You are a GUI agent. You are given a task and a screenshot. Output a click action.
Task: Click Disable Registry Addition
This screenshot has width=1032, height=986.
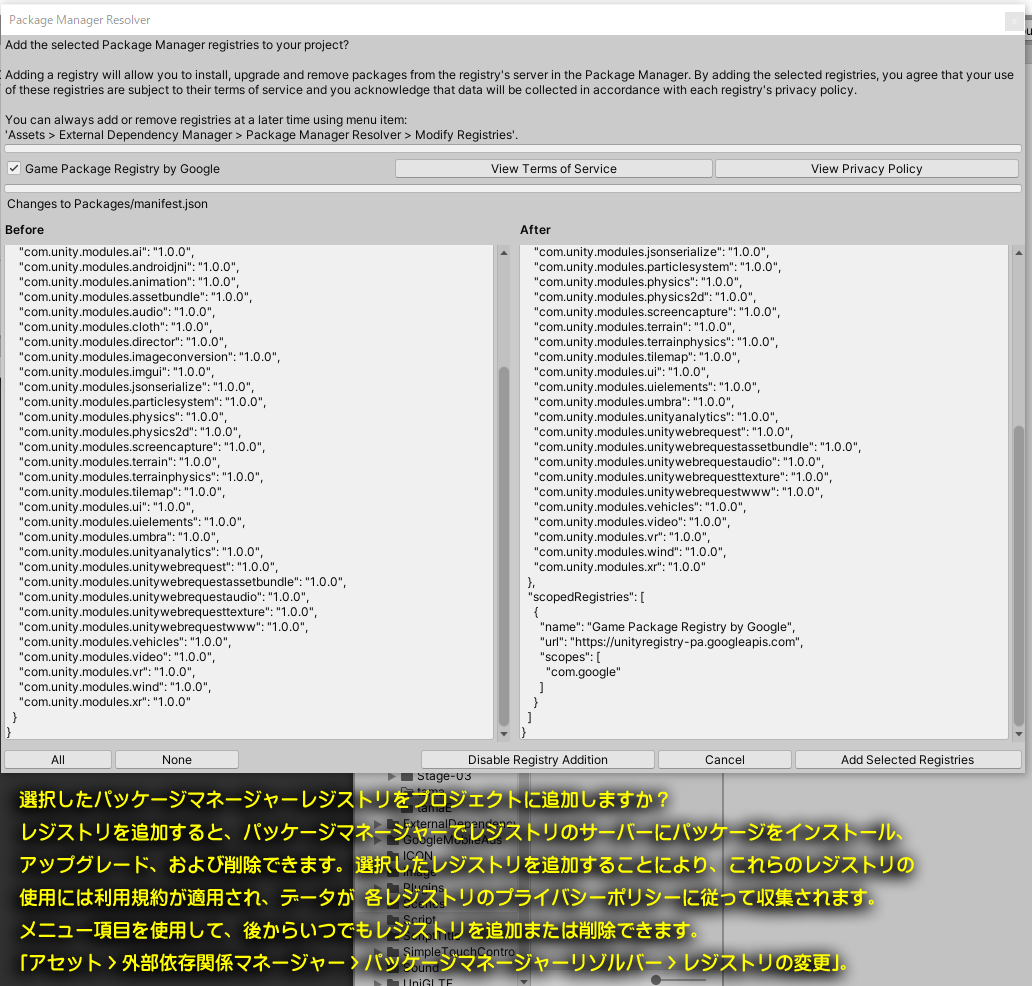pos(538,760)
